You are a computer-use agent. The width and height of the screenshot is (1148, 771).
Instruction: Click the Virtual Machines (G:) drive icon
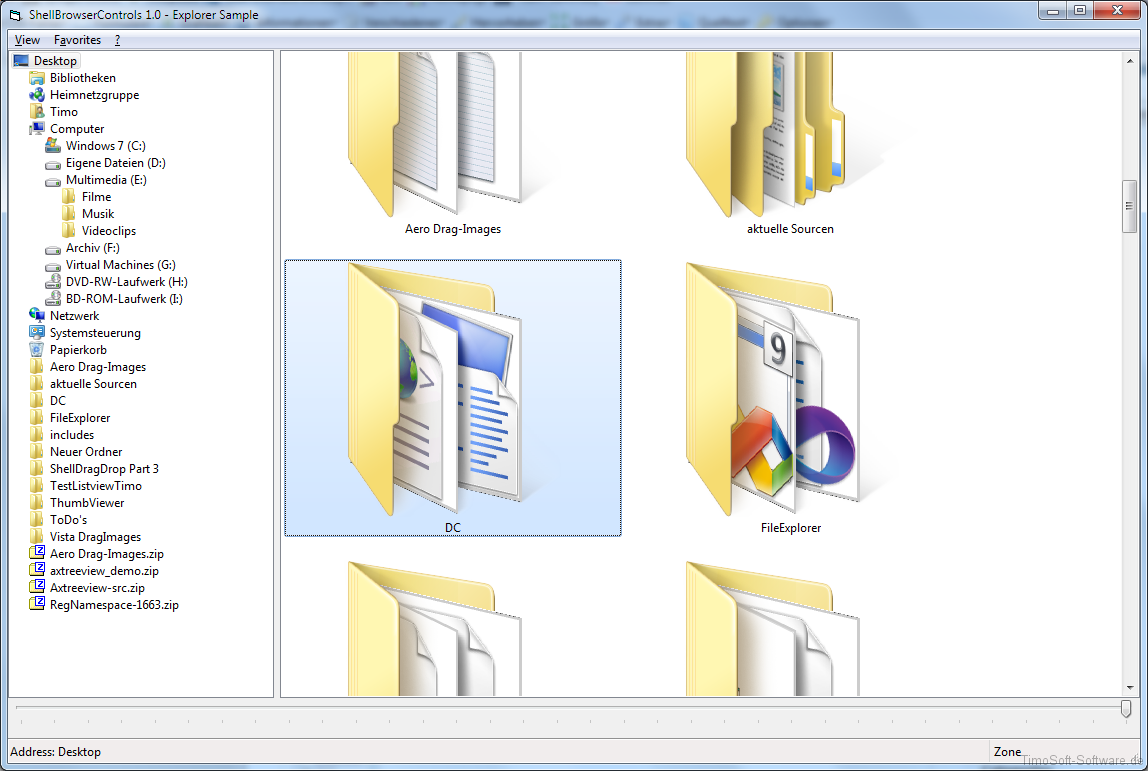coord(53,265)
